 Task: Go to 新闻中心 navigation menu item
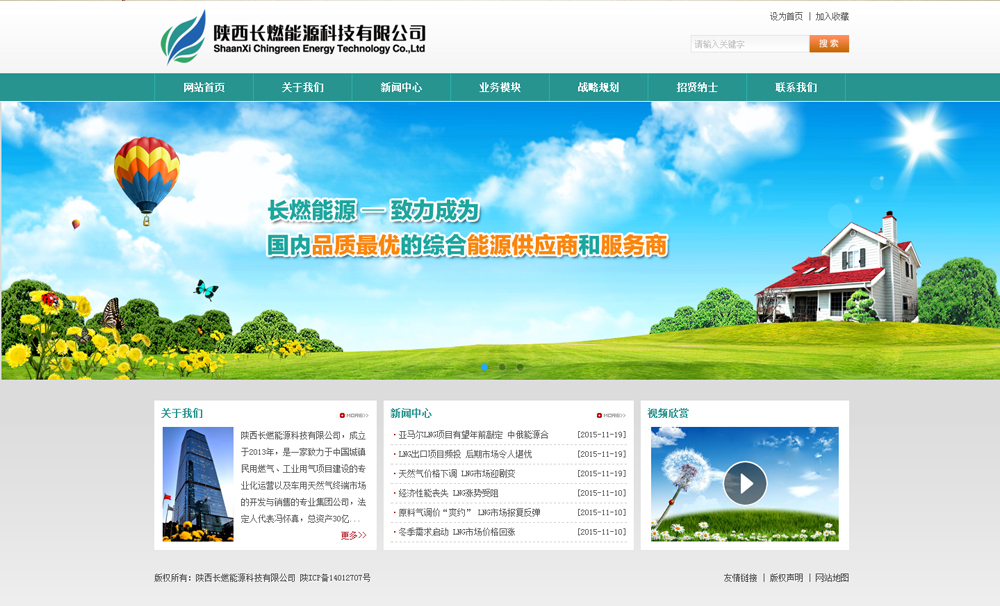coord(401,88)
